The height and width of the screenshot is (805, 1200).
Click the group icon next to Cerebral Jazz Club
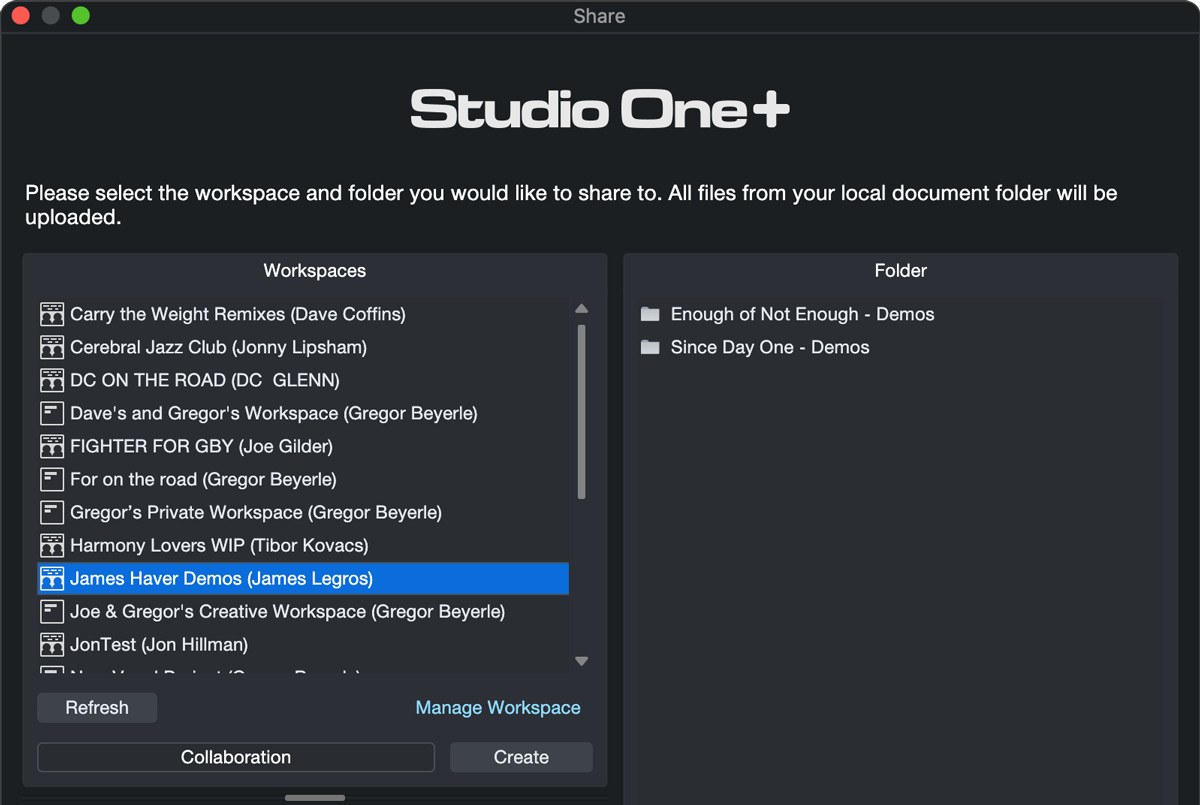point(52,347)
